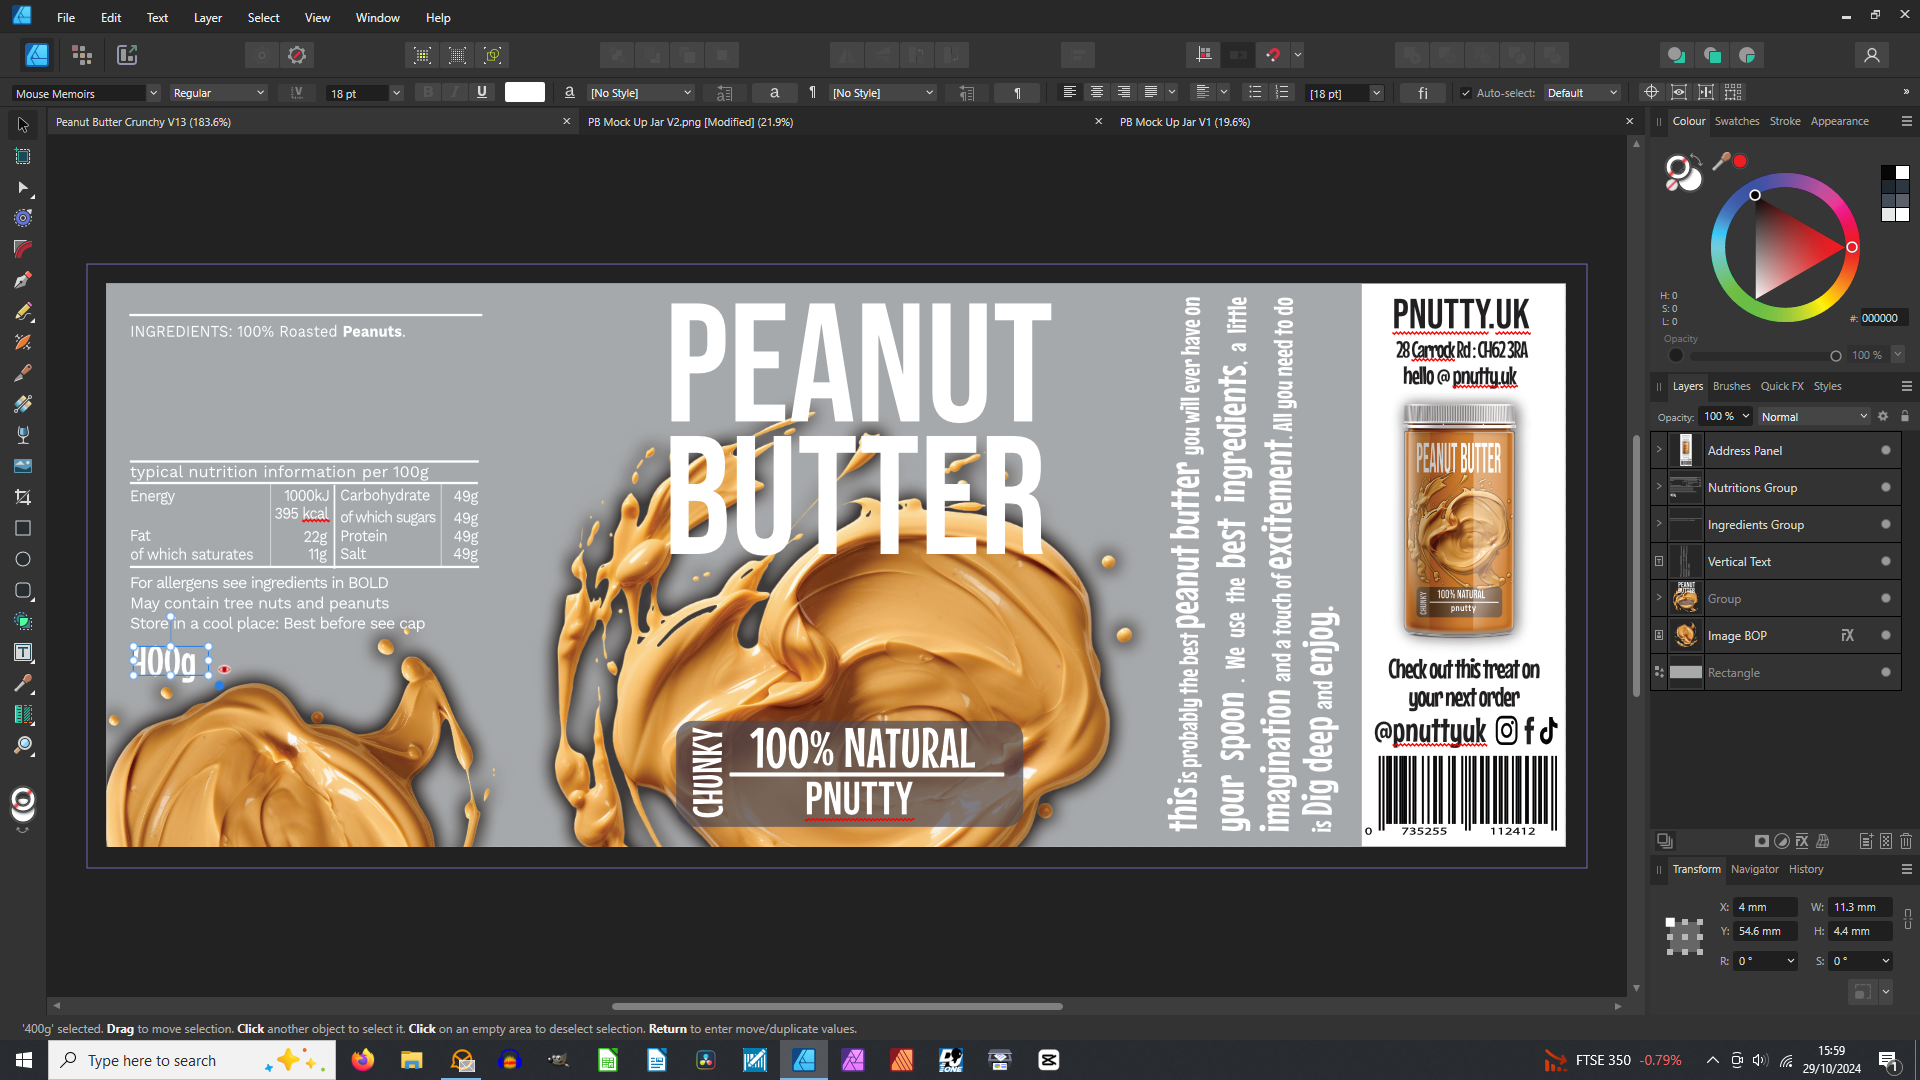
Task: Switch to the Swatches tab
Action: tap(1737, 121)
